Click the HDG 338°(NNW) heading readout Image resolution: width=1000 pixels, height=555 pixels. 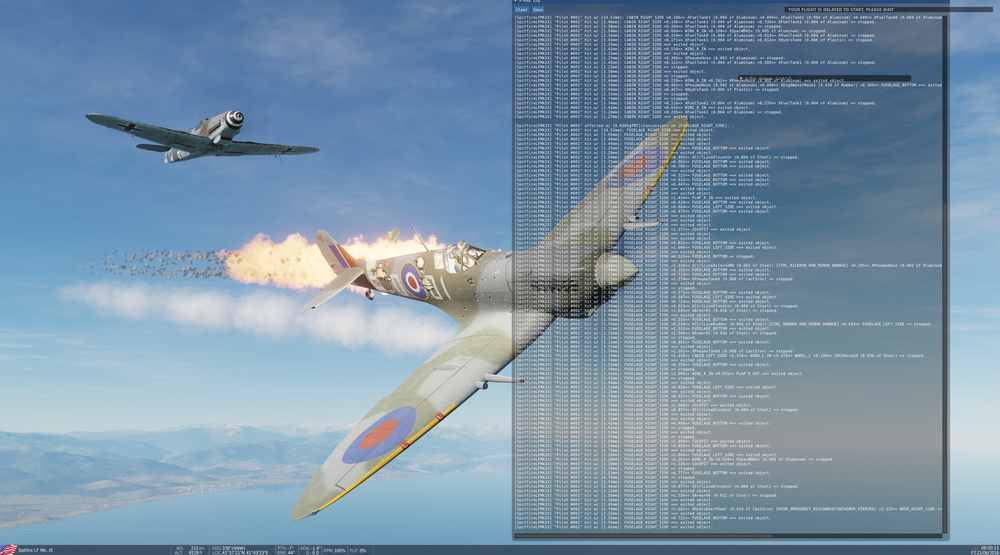coord(227,548)
